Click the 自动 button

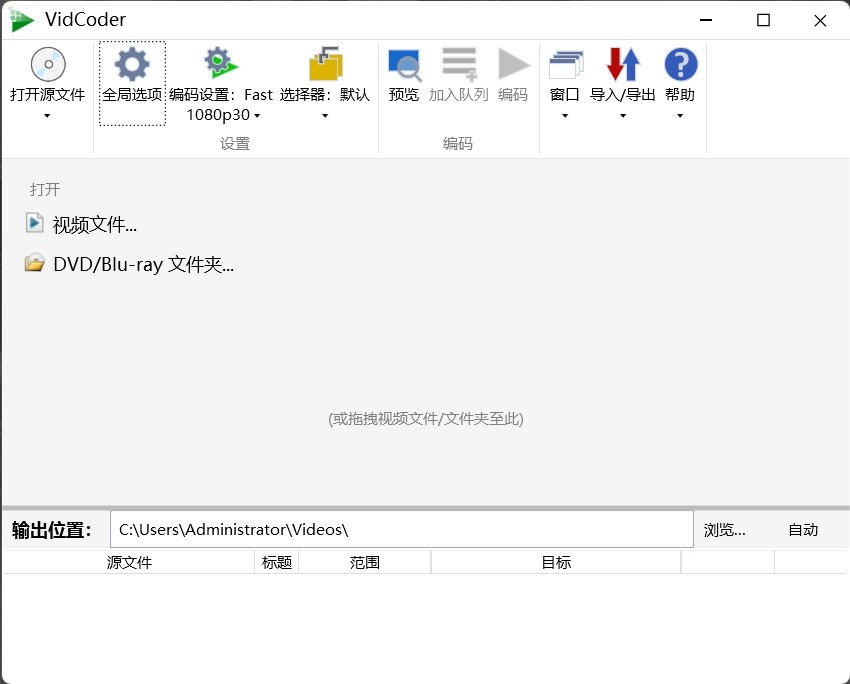[x=803, y=530]
